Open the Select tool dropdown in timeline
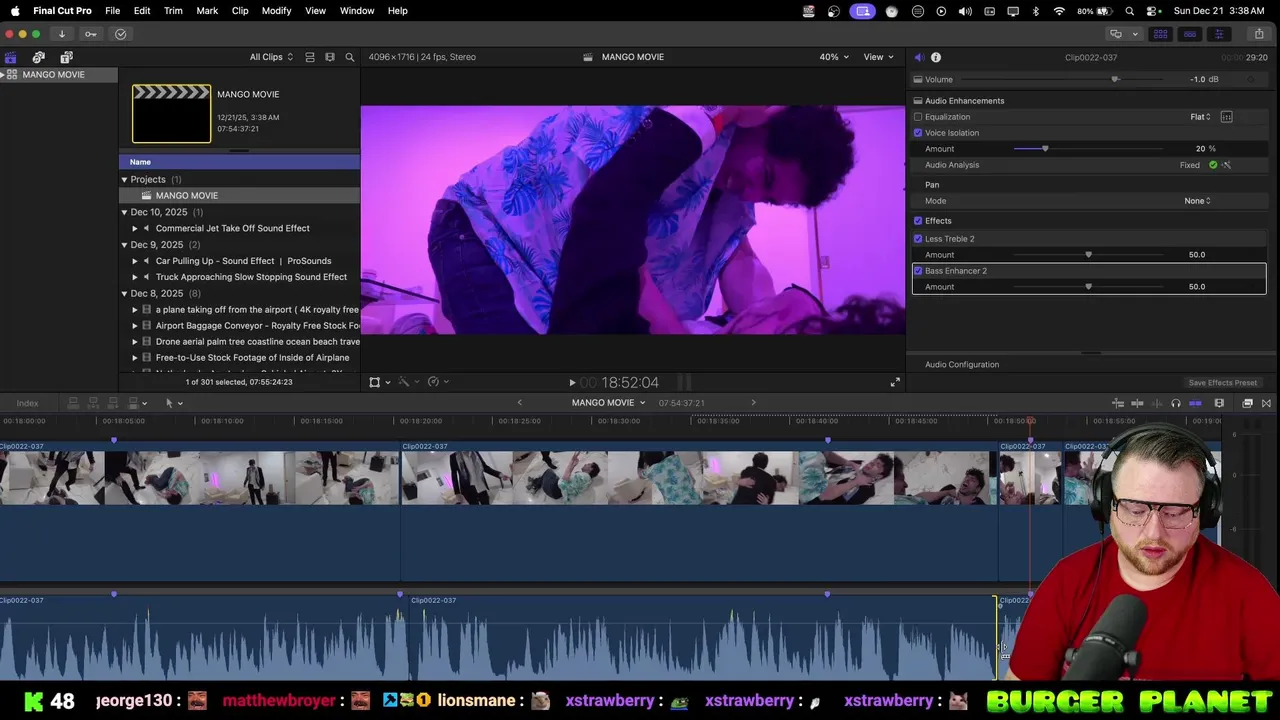Image resolution: width=1280 pixels, height=720 pixels. [174, 403]
